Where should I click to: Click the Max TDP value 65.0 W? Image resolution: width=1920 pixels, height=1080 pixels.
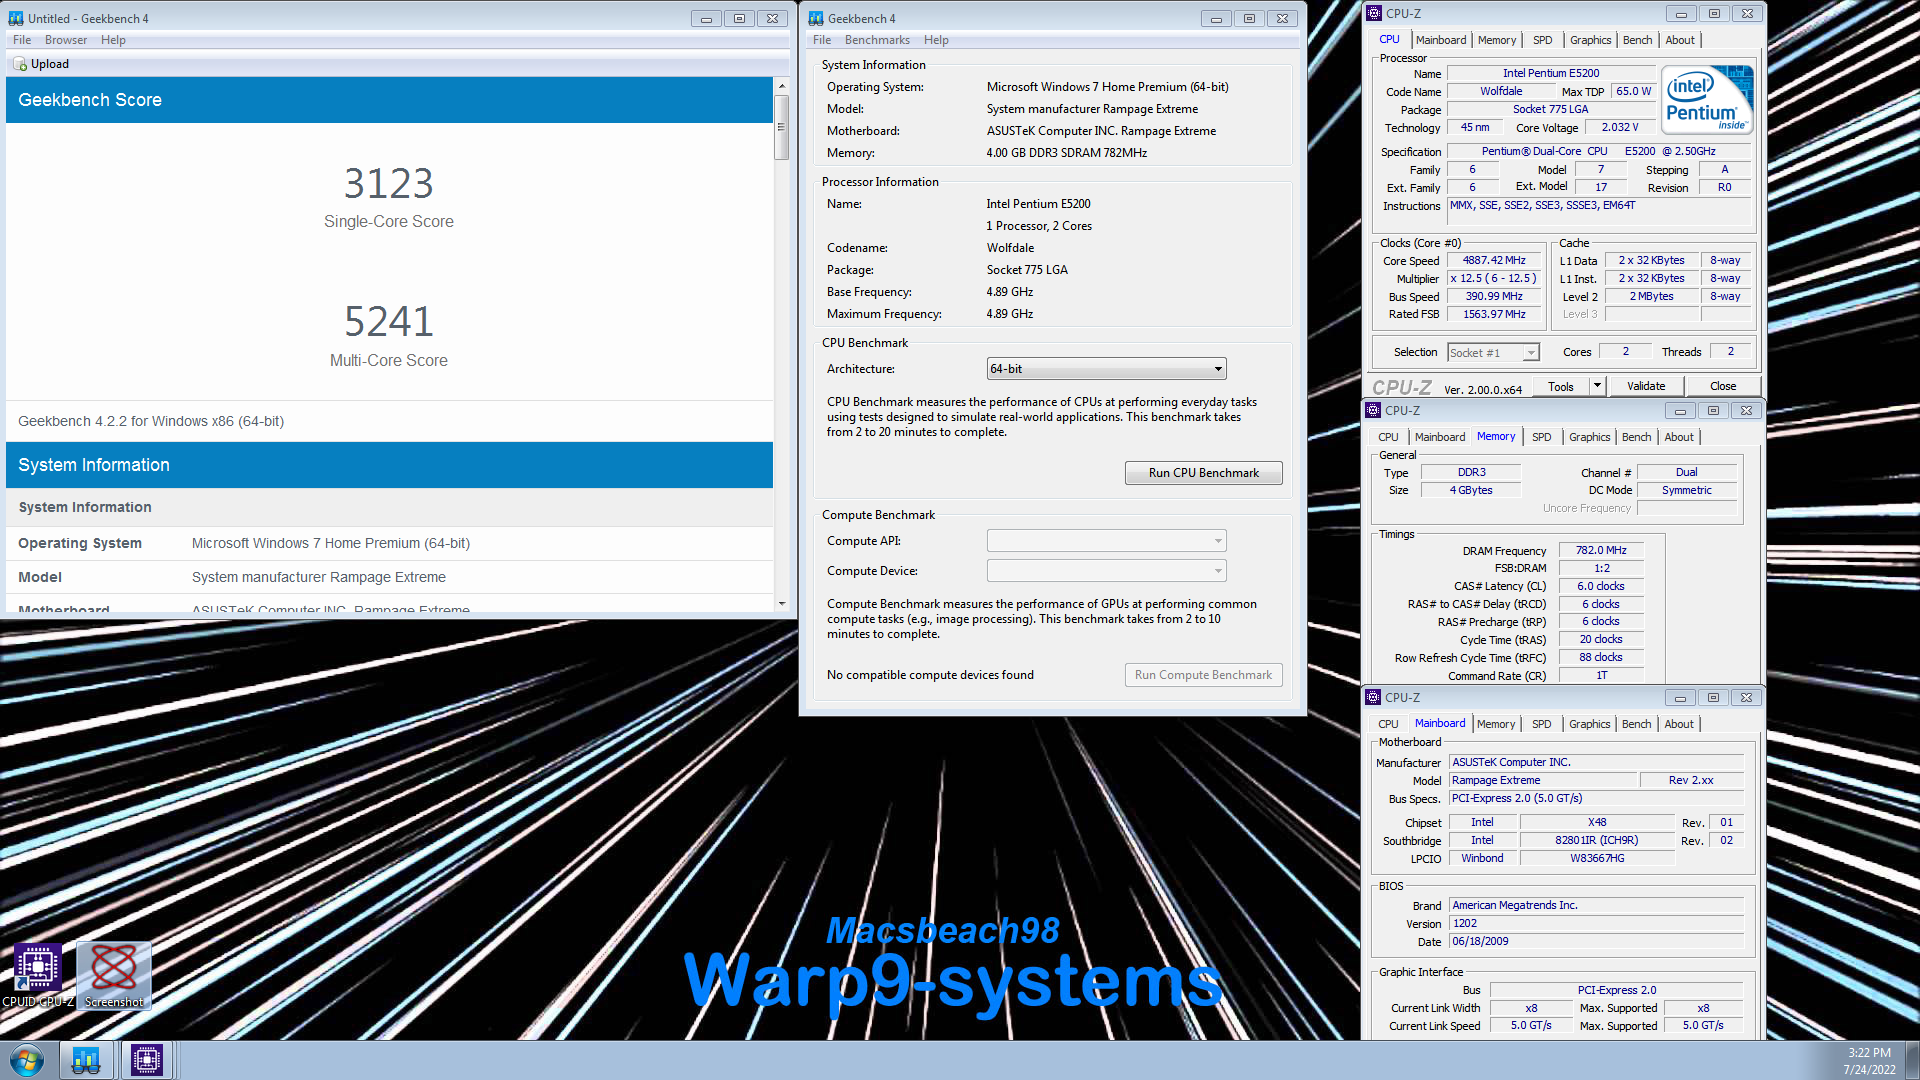[1633, 92]
